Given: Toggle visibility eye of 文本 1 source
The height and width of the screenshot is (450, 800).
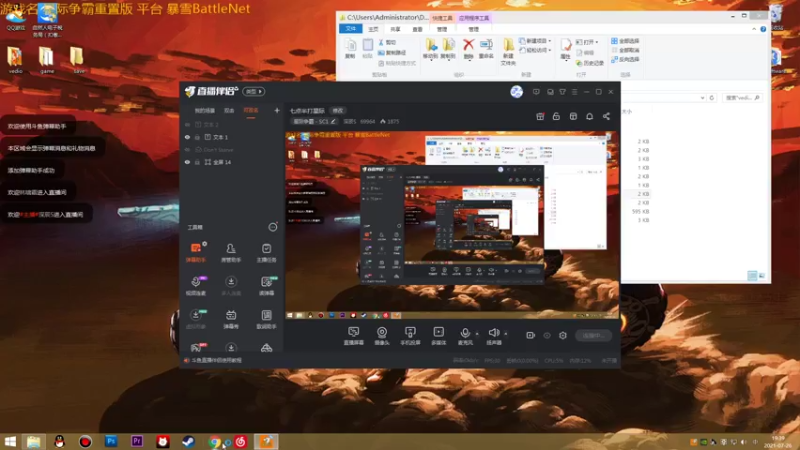Looking at the screenshot, I should tap(187, 137).
